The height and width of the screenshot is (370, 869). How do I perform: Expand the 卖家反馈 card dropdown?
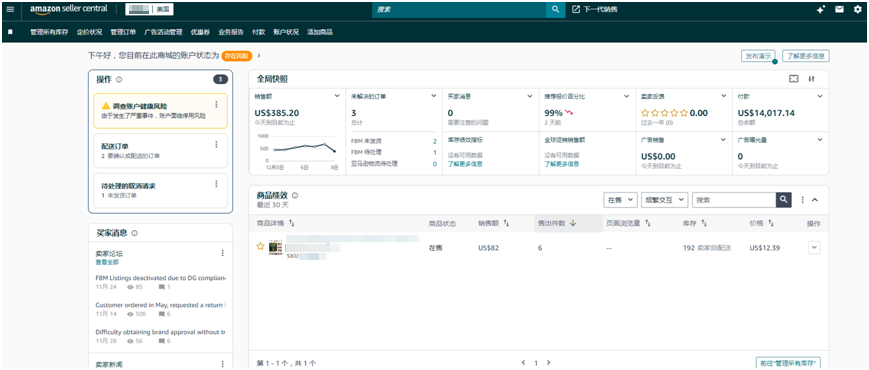click(724, 96)
